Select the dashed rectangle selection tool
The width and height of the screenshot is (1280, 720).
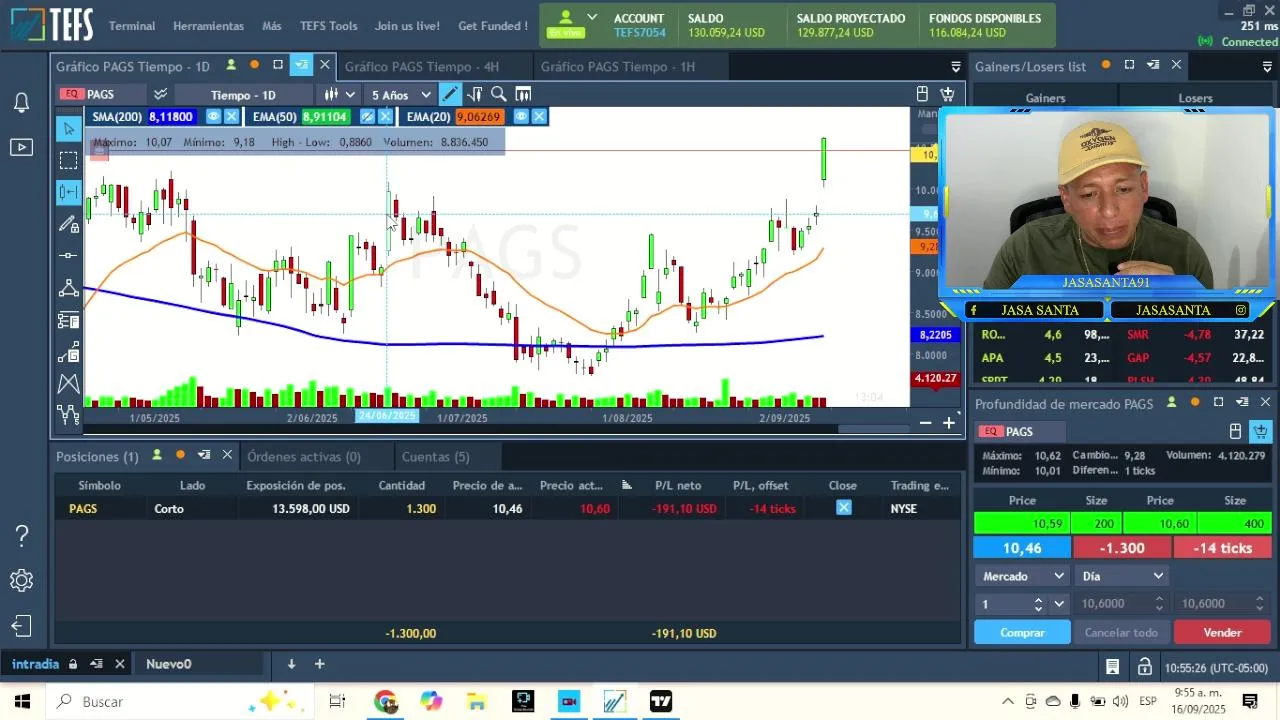[68, 160]
